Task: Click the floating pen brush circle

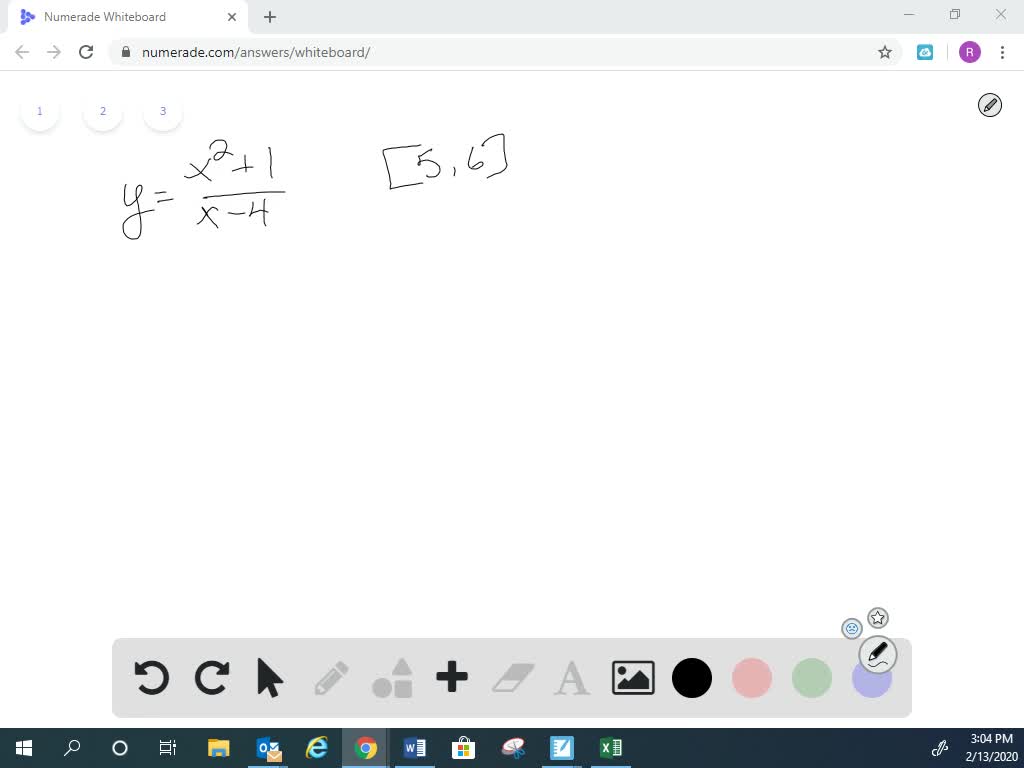Action: click(877, 653)
